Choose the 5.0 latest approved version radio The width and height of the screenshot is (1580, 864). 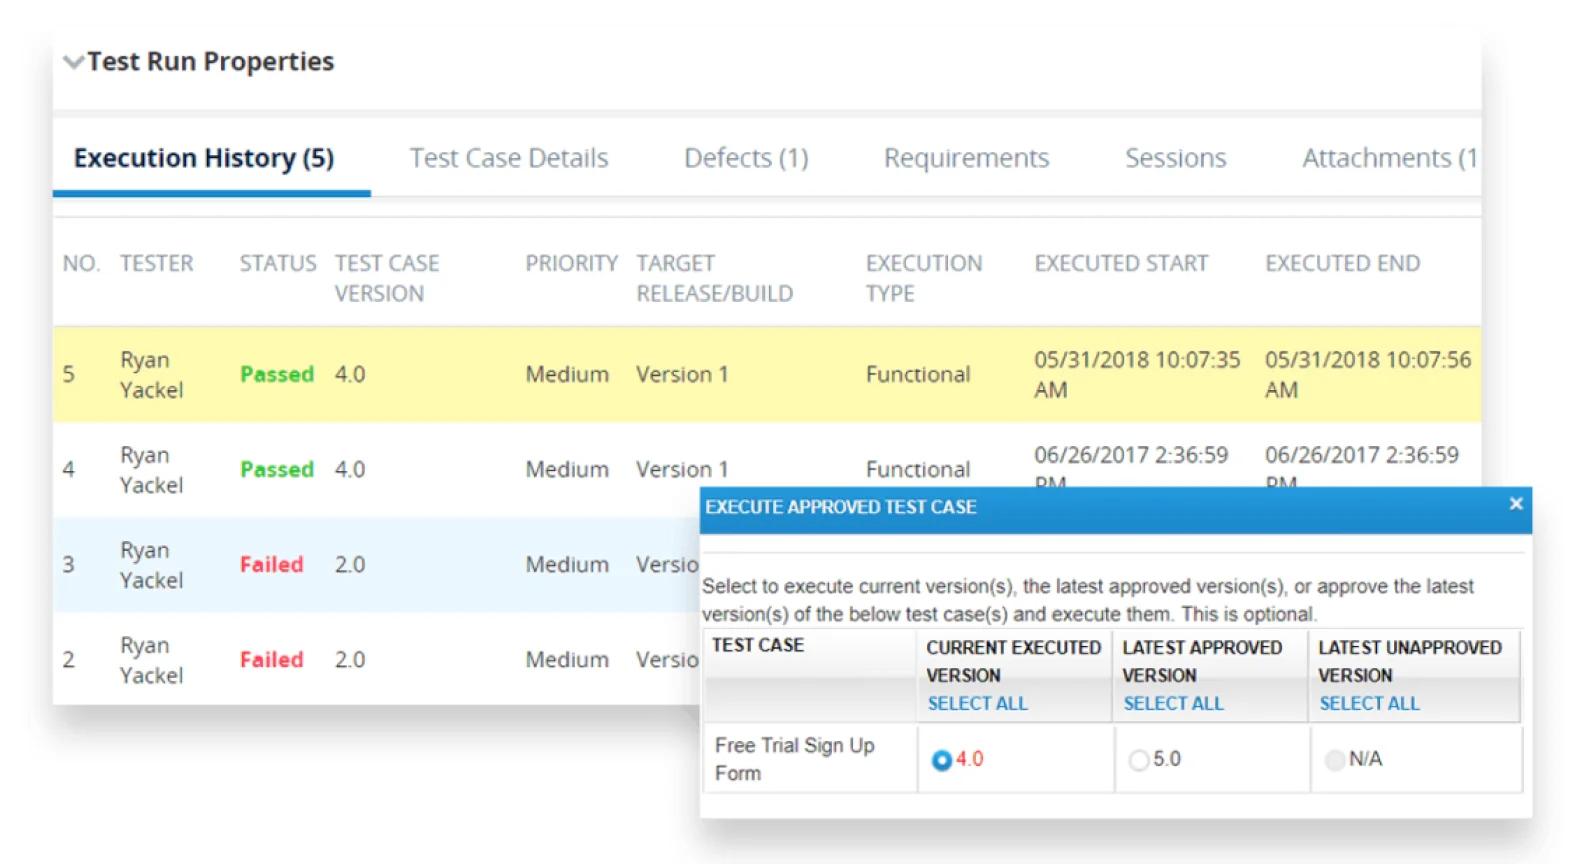1138,760
